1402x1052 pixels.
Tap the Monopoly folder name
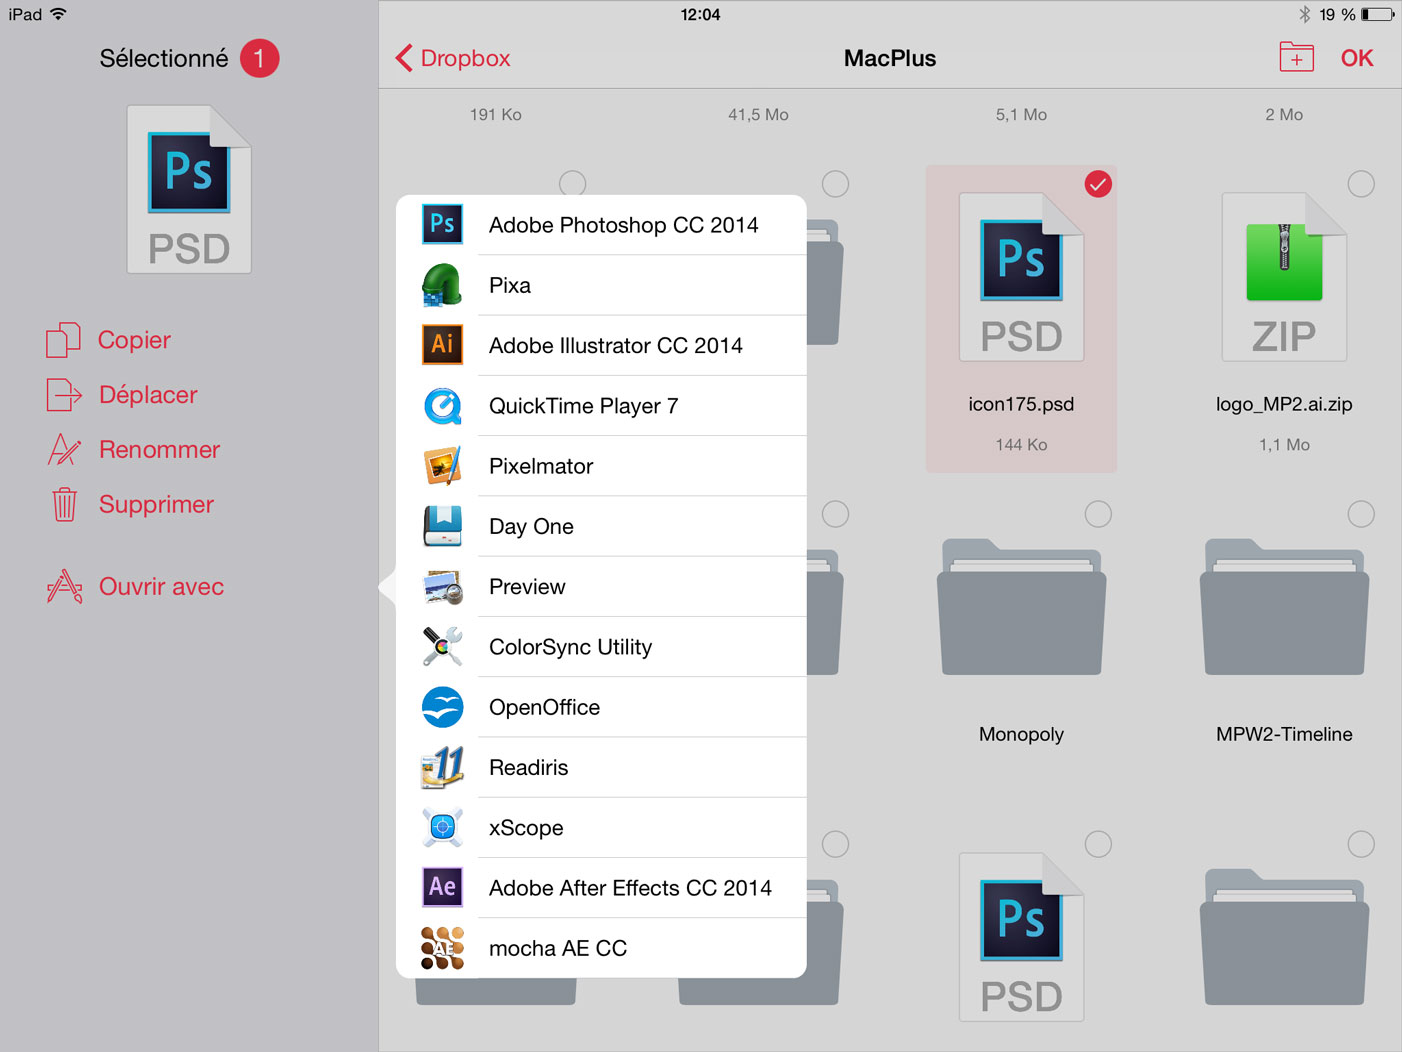pyautogui.click(x=1021, y=734)
